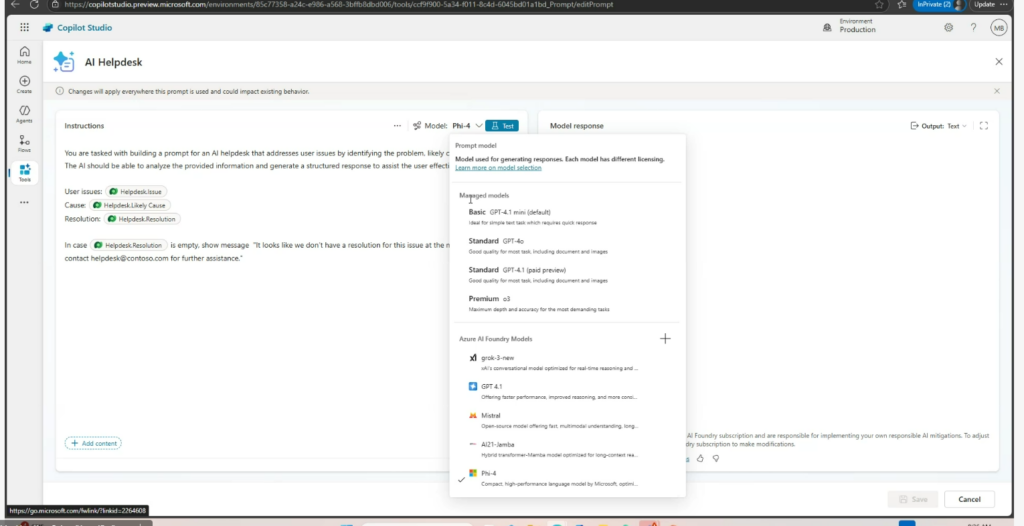Click the Copilot Studio logo
The height and width of the screenshot is (526, 1024).
point(78,27)
